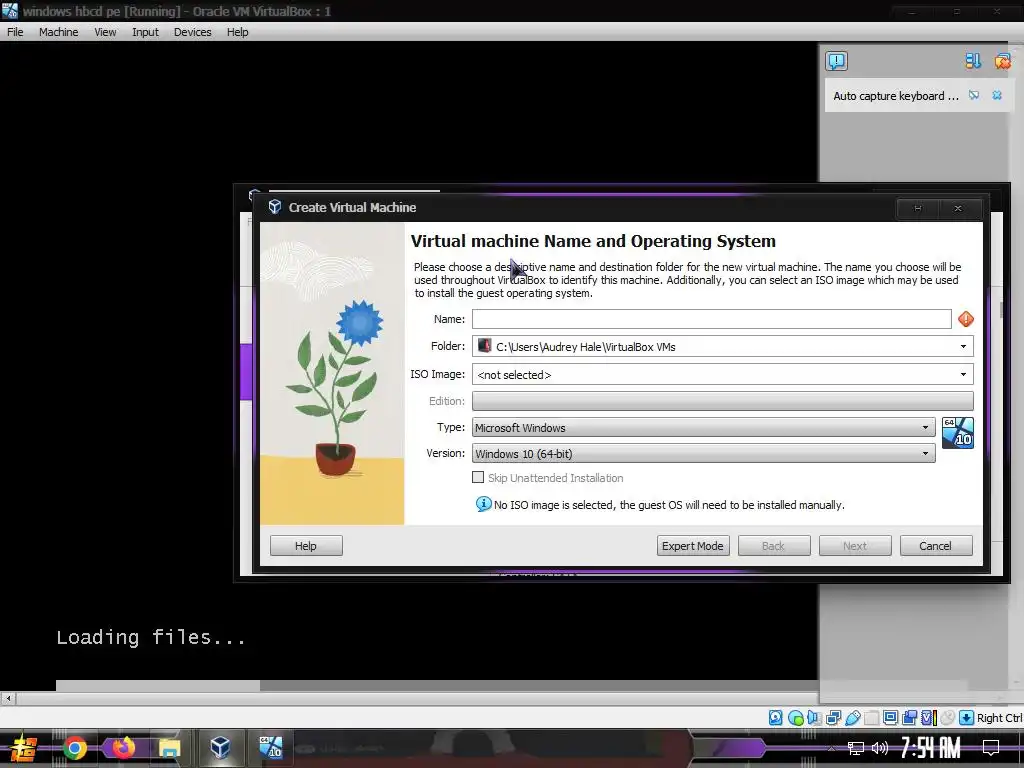
Task: Click the hard disk activity status icon
Action: point(775,718)
